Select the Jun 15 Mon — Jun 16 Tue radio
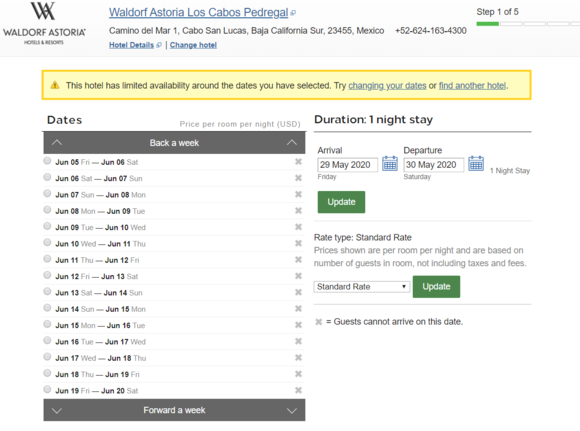580x431 pixels. 47,324
